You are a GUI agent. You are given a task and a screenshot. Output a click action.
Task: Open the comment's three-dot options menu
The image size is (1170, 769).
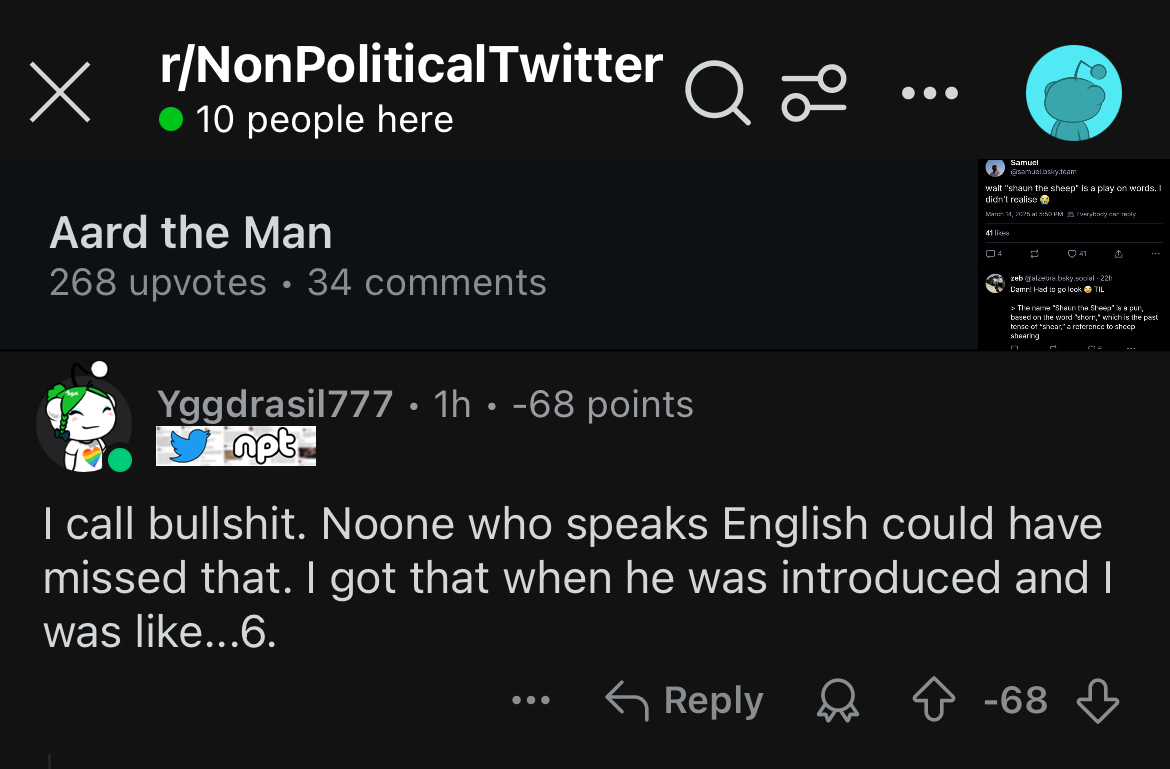(531, 700)
